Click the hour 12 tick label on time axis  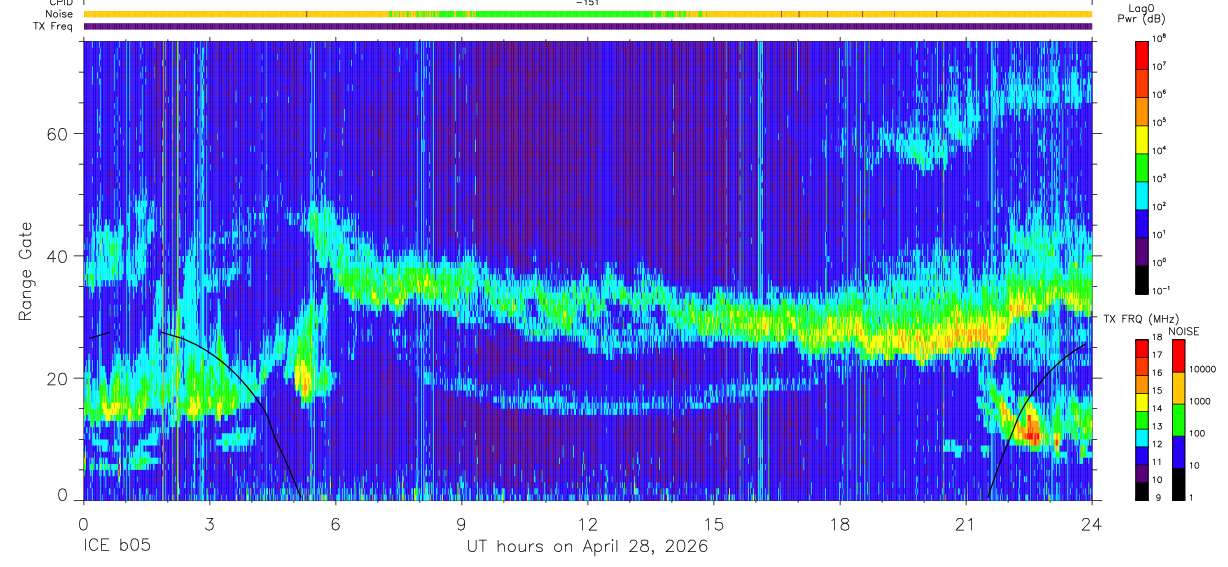pyautogui.click(x=588, y=524)
